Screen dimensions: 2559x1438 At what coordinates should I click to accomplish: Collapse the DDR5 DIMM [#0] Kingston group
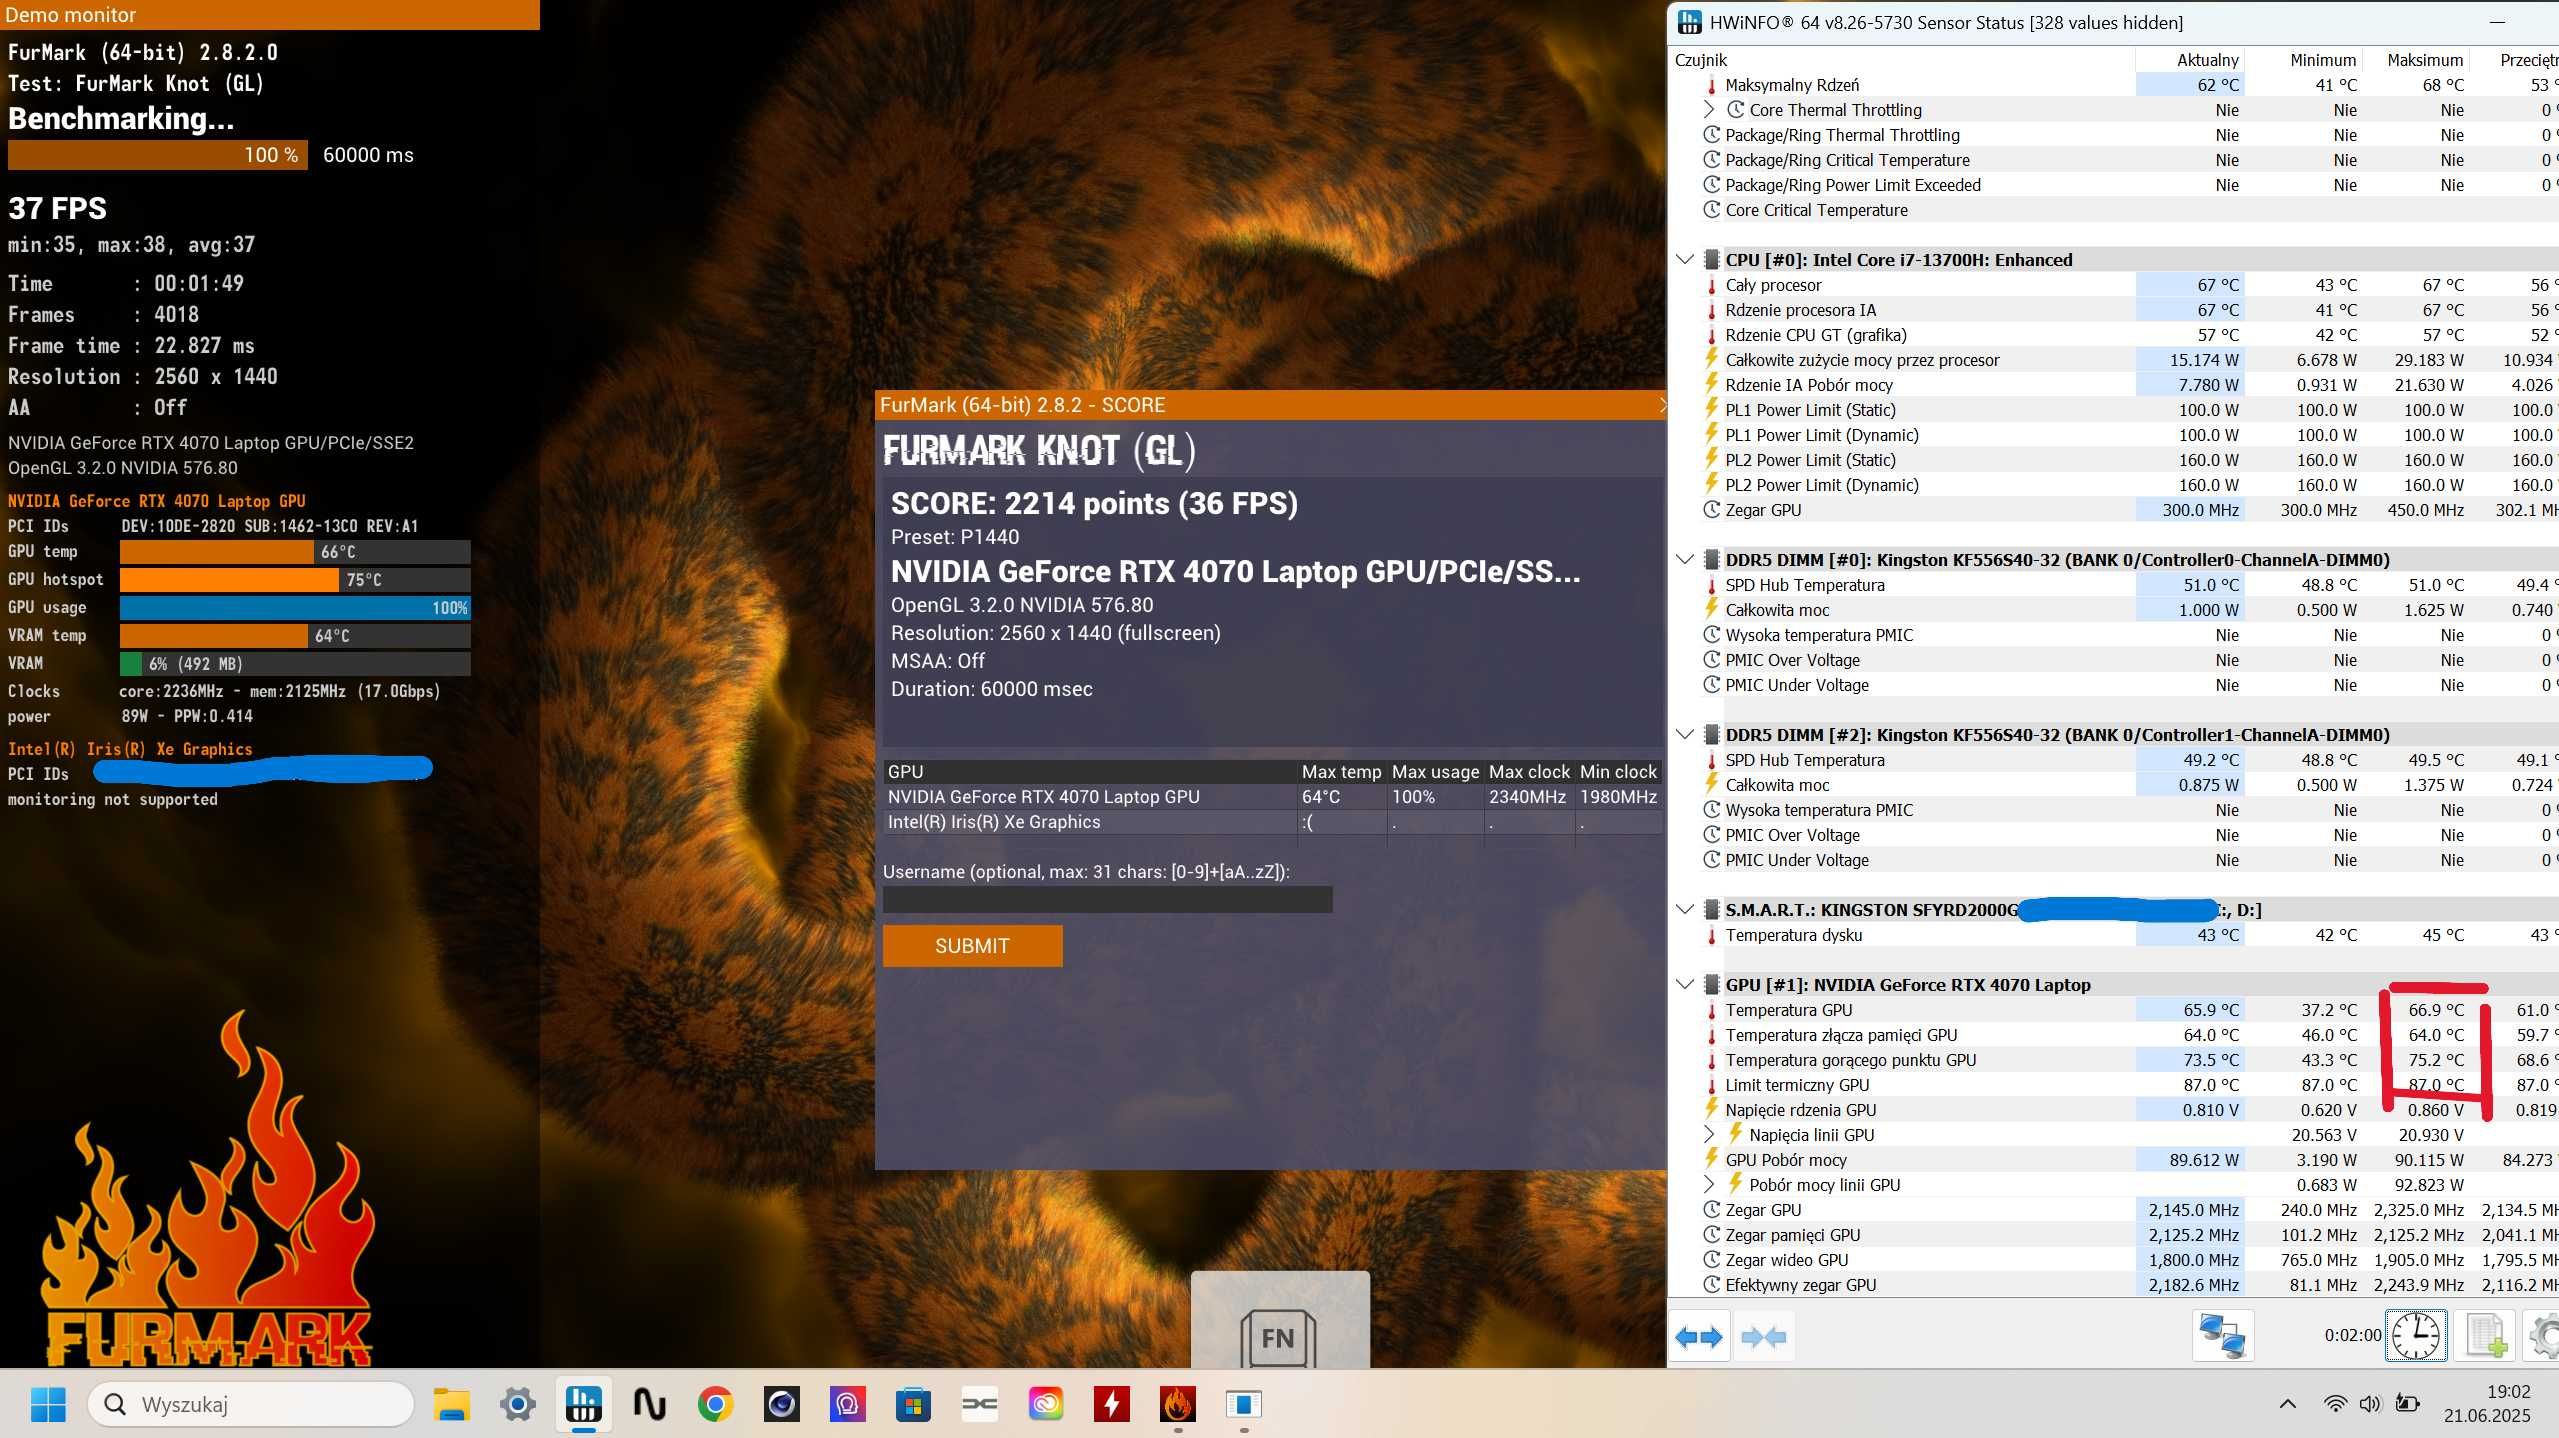point(1685,560)
